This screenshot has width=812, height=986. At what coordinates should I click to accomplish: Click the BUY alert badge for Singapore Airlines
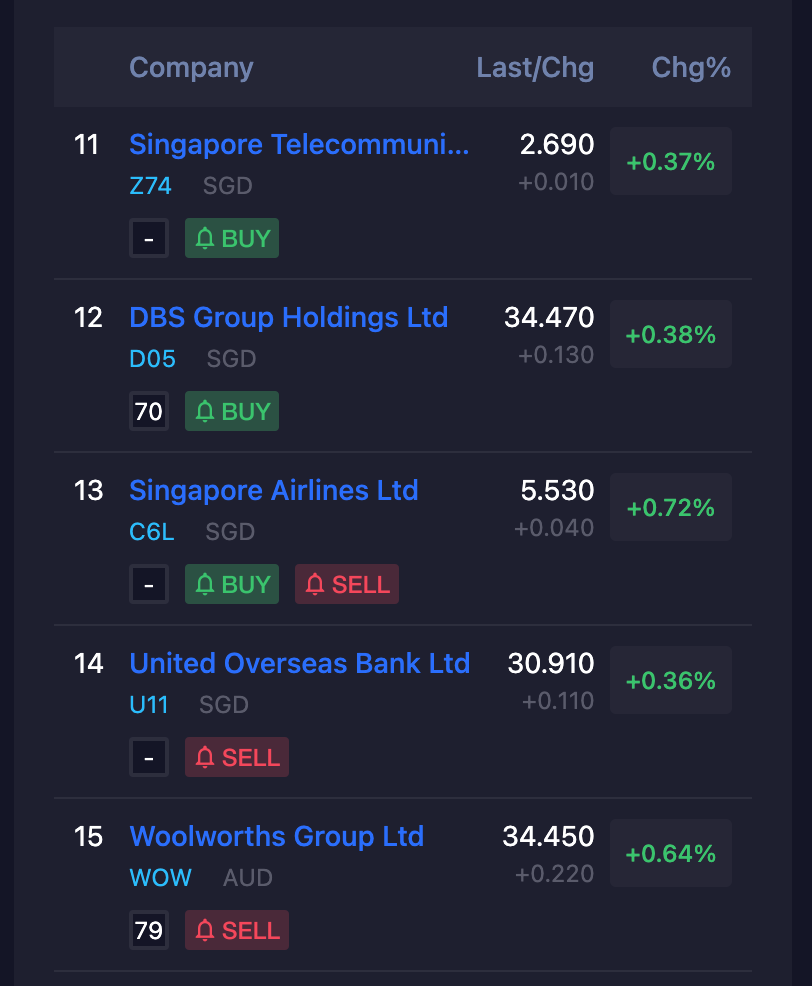pos(231,584)
